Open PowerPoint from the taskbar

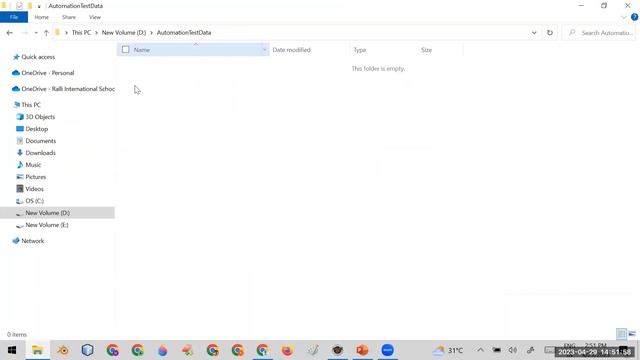pos(362,350)
